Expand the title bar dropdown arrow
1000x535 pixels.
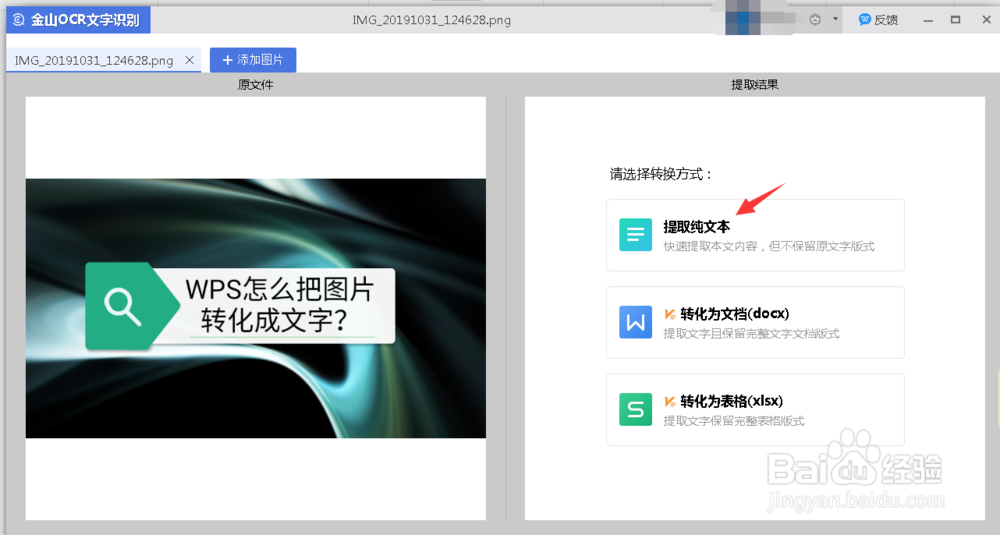click(835, 19)
